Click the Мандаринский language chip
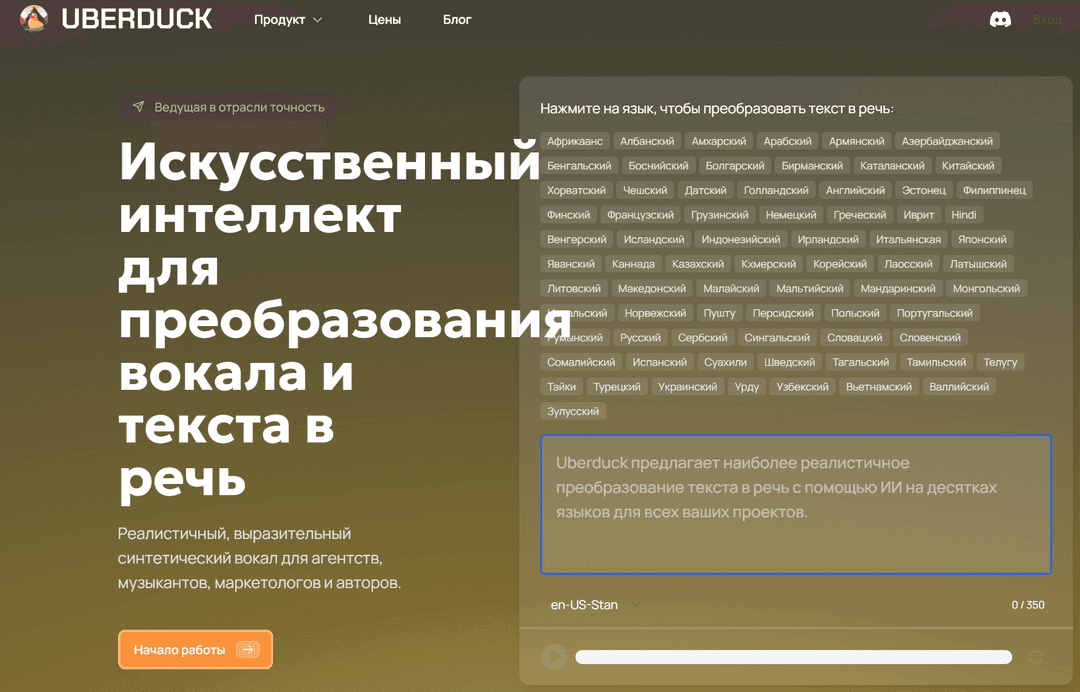Screen dimensions: 1080x692 click(897, 289)
